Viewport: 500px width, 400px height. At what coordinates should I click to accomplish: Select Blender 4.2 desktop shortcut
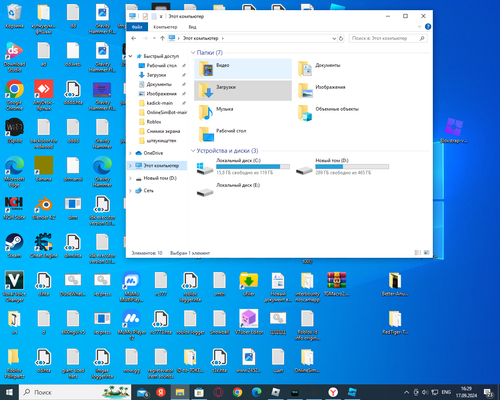pos(44,208)
